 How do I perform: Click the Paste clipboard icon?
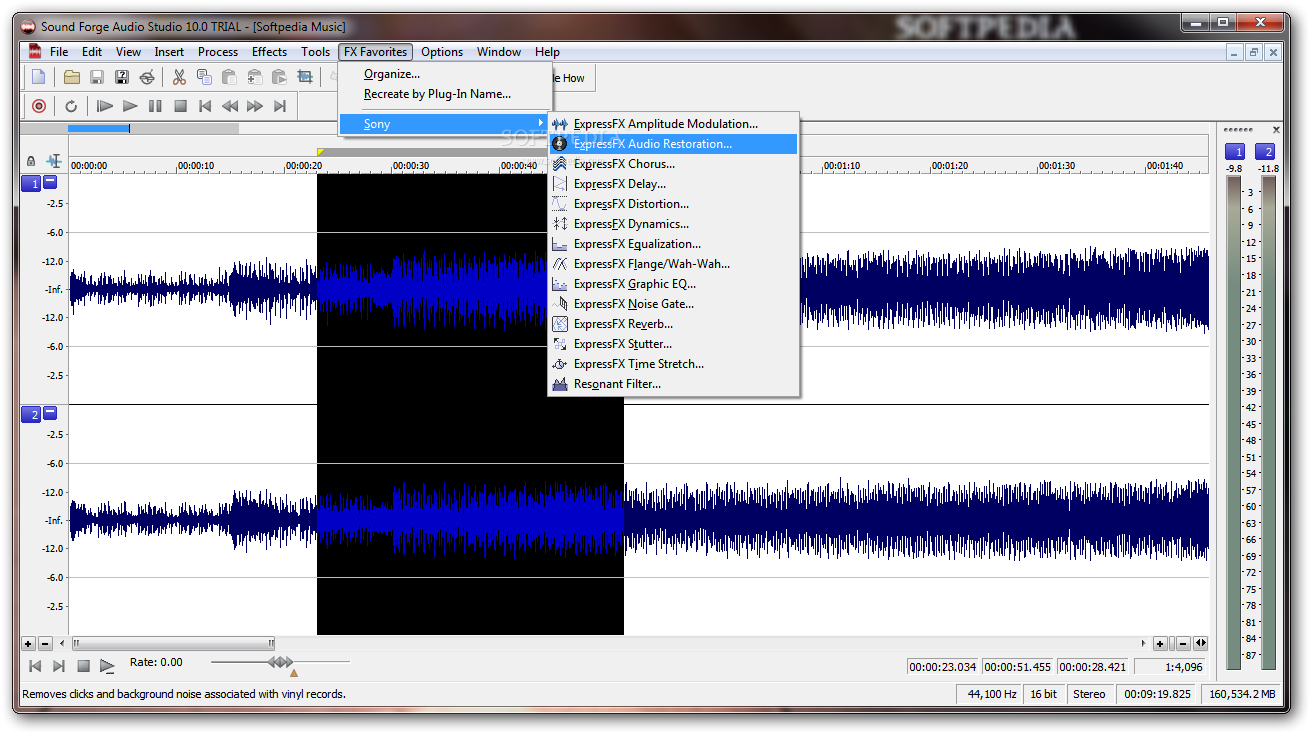coord(229,77)
